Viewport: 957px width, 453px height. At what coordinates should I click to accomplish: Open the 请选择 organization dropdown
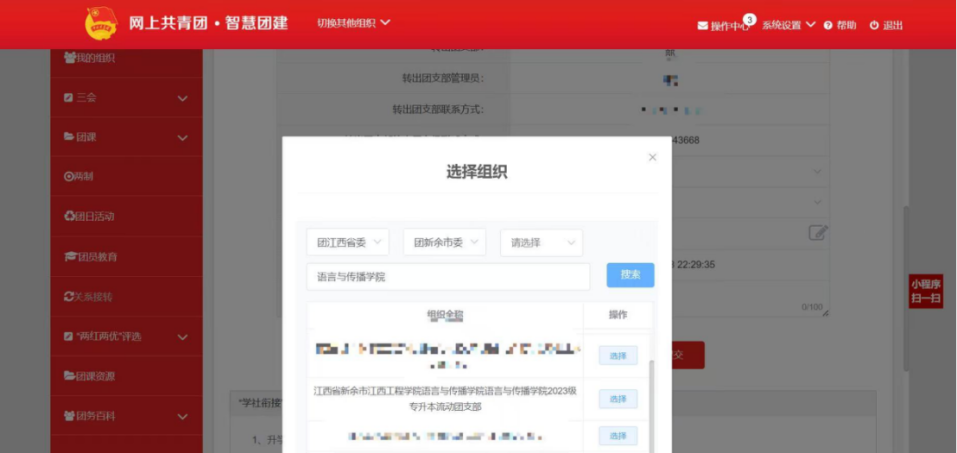[541, 242]
